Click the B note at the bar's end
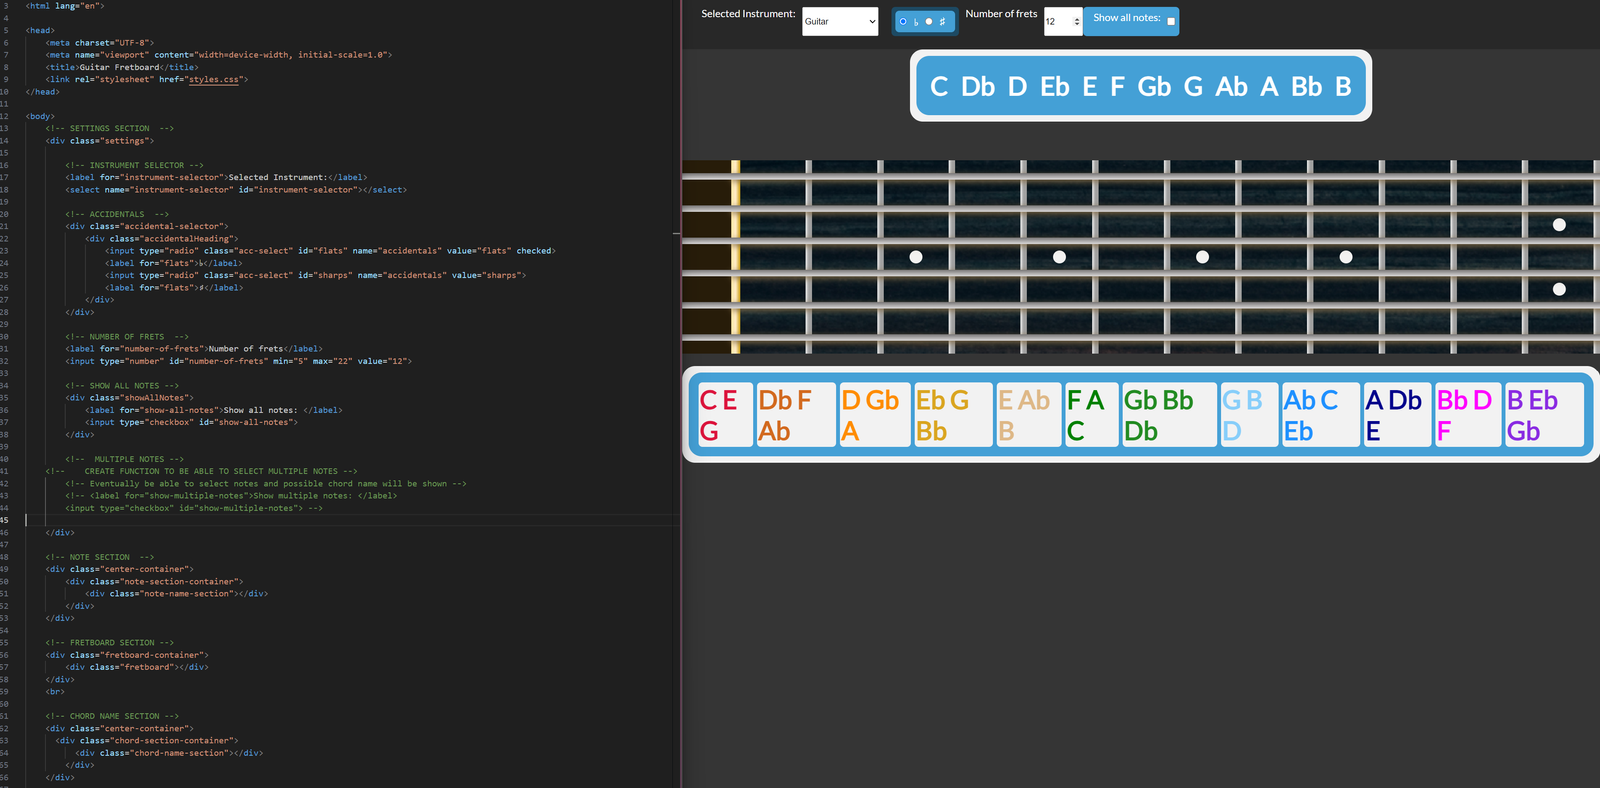 tap(1343, 87)
